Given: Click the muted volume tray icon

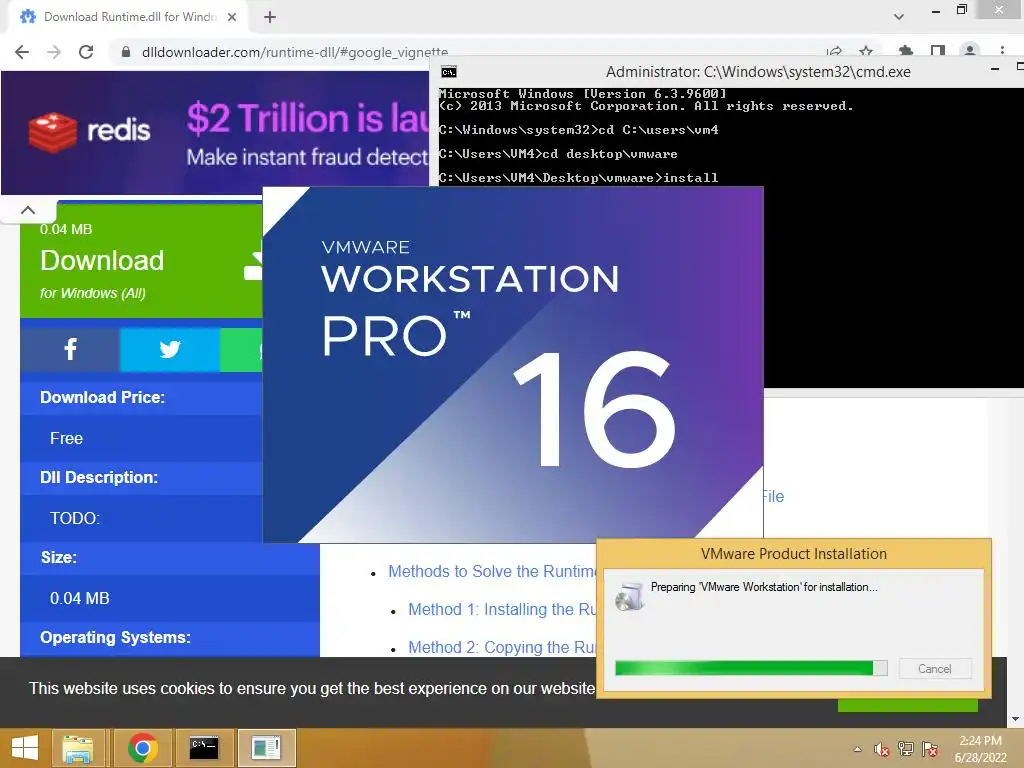Looking at the screenshot, I should click(882, 749).
